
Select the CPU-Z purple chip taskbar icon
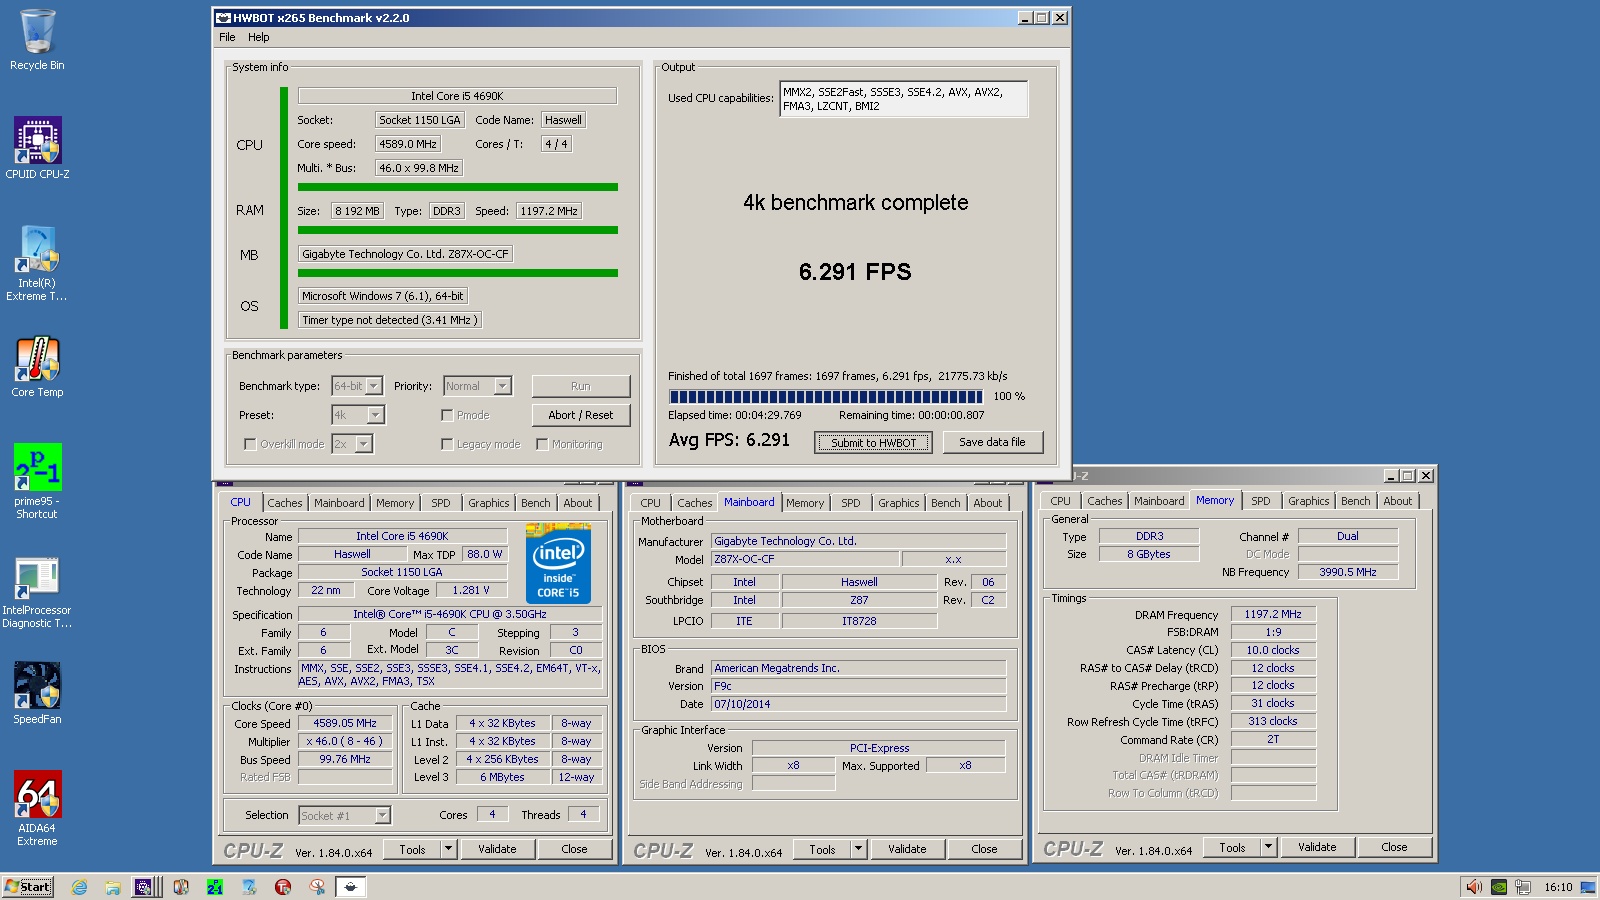pos(143,887)
